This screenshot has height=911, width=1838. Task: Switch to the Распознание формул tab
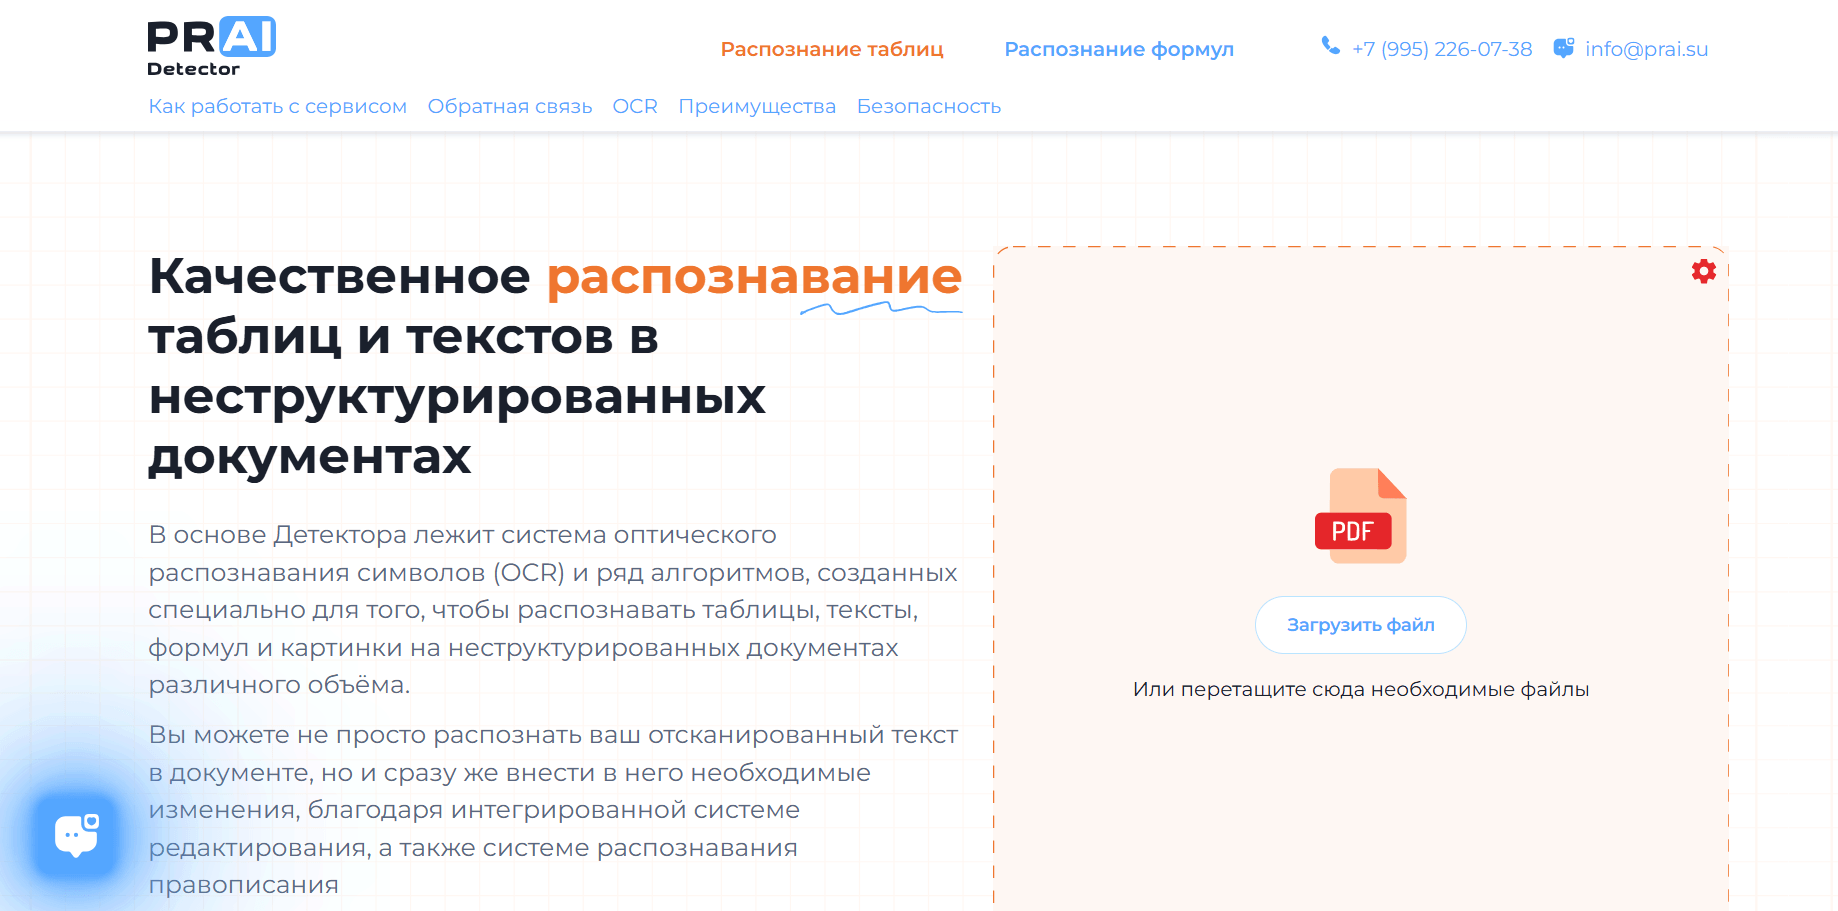point(1119,49)
